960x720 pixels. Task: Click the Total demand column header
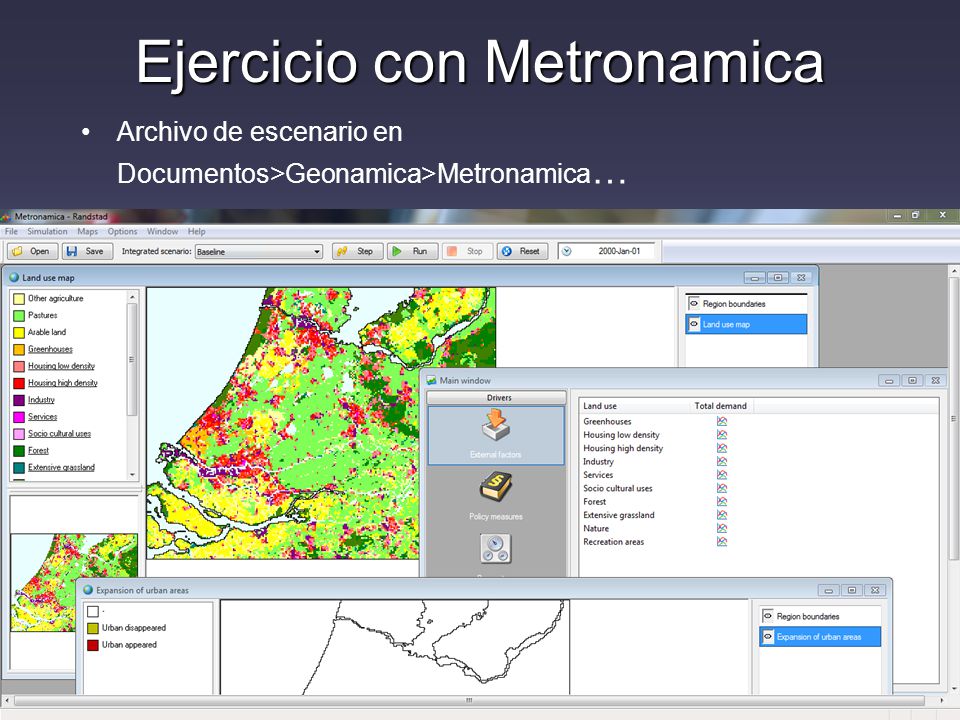click(x=720, y=405)
